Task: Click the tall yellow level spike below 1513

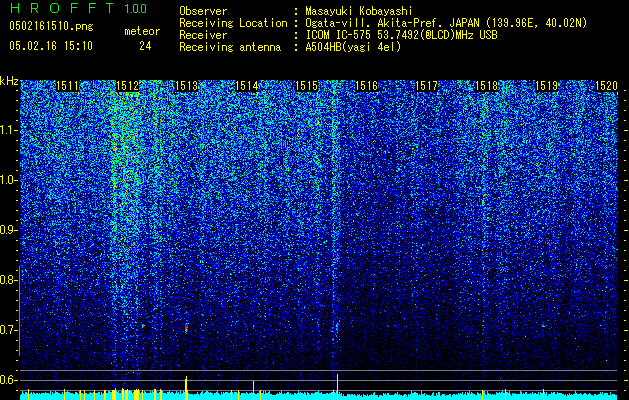Action: (x=186, y=387)
